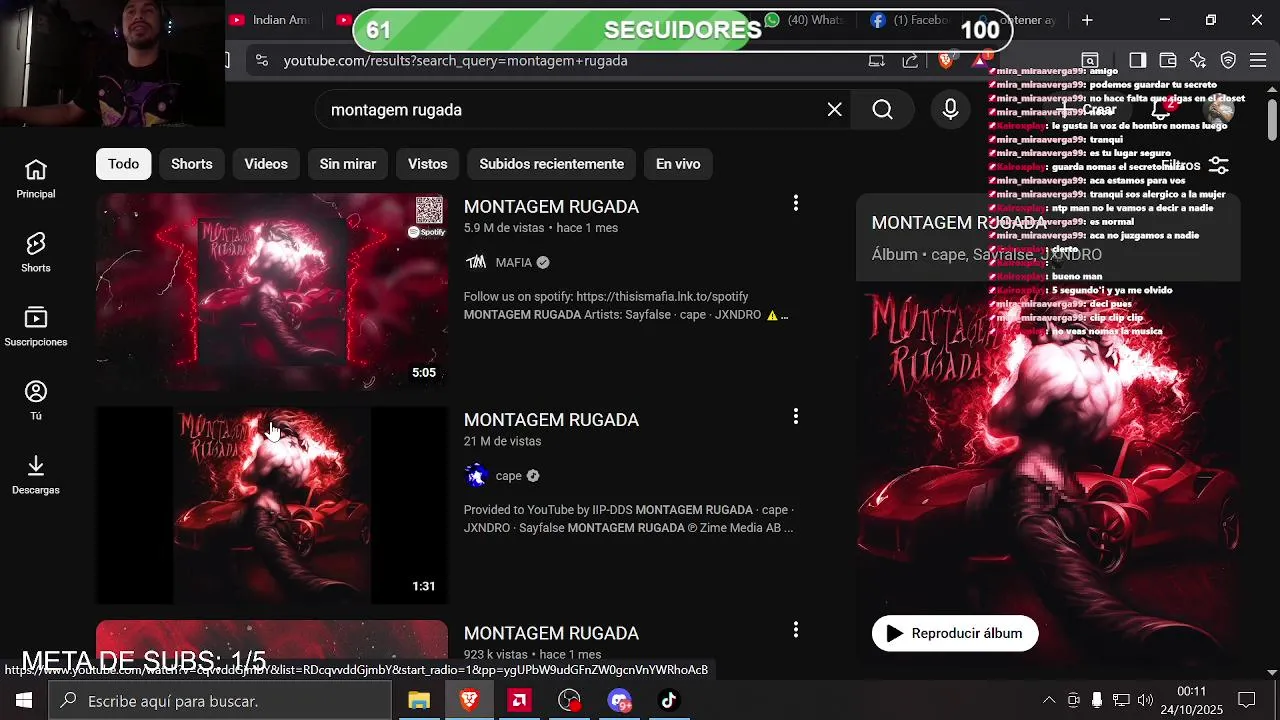Open the search tabs icon in toolbar
The height and width of the screenshot is (720, 1280).
tap(1090, 60)
